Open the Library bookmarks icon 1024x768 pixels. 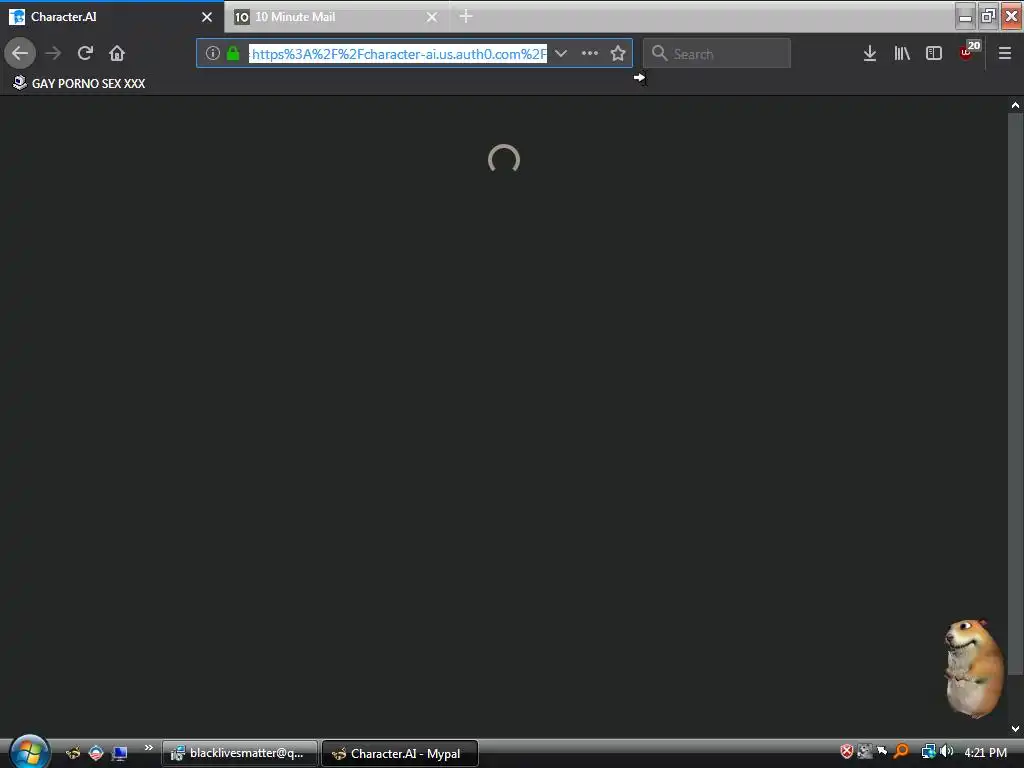pyautogui.click(x=902, y=53)
